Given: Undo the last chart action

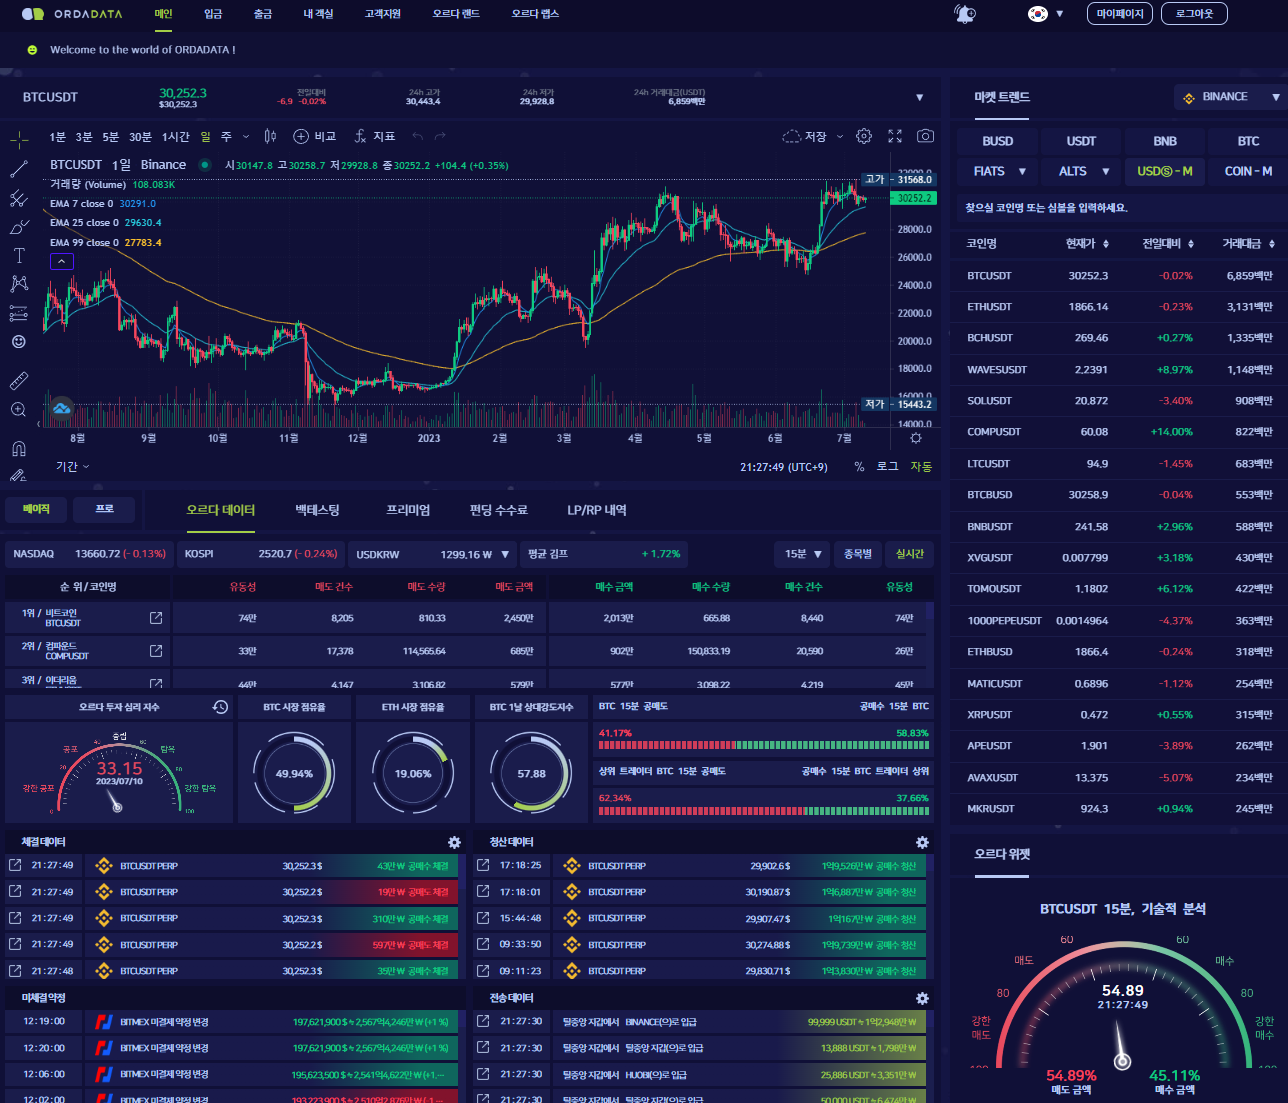Looking at the screenshot, I should coord(418,136).
